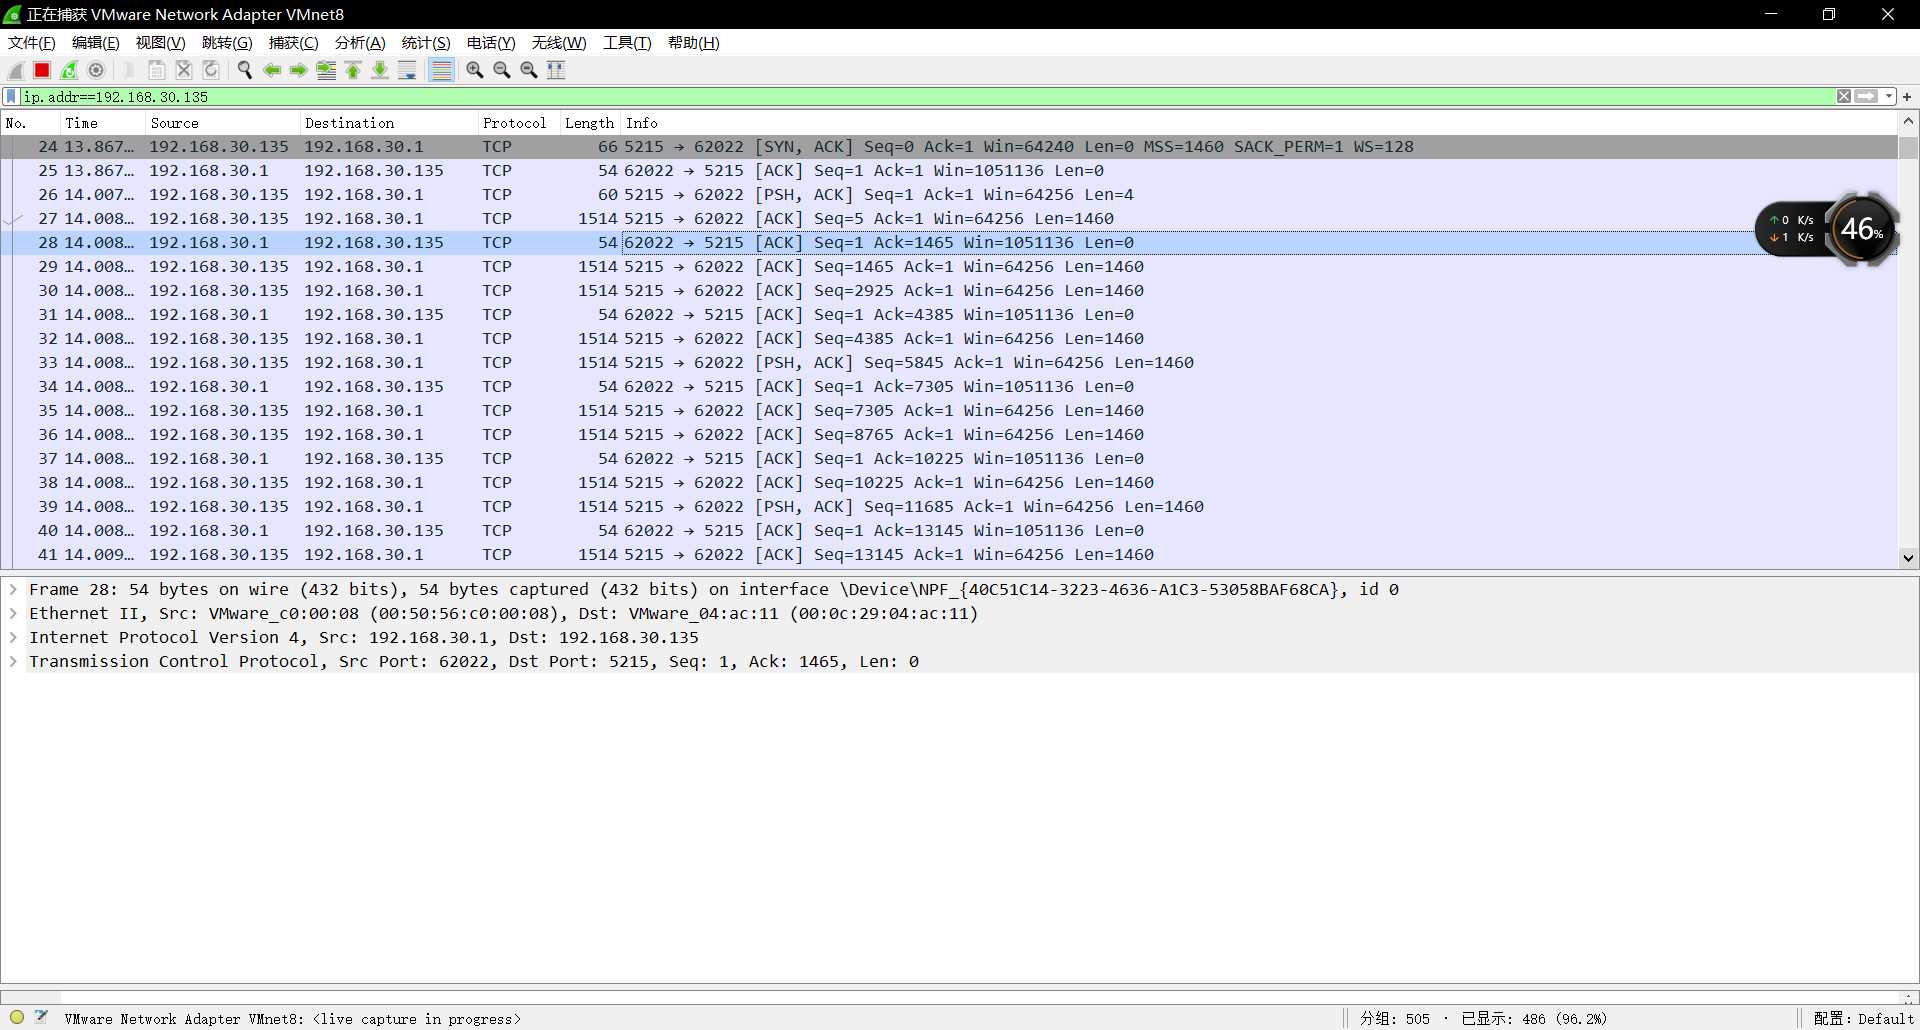Sort by the Time column header

[x=102, y=123]
